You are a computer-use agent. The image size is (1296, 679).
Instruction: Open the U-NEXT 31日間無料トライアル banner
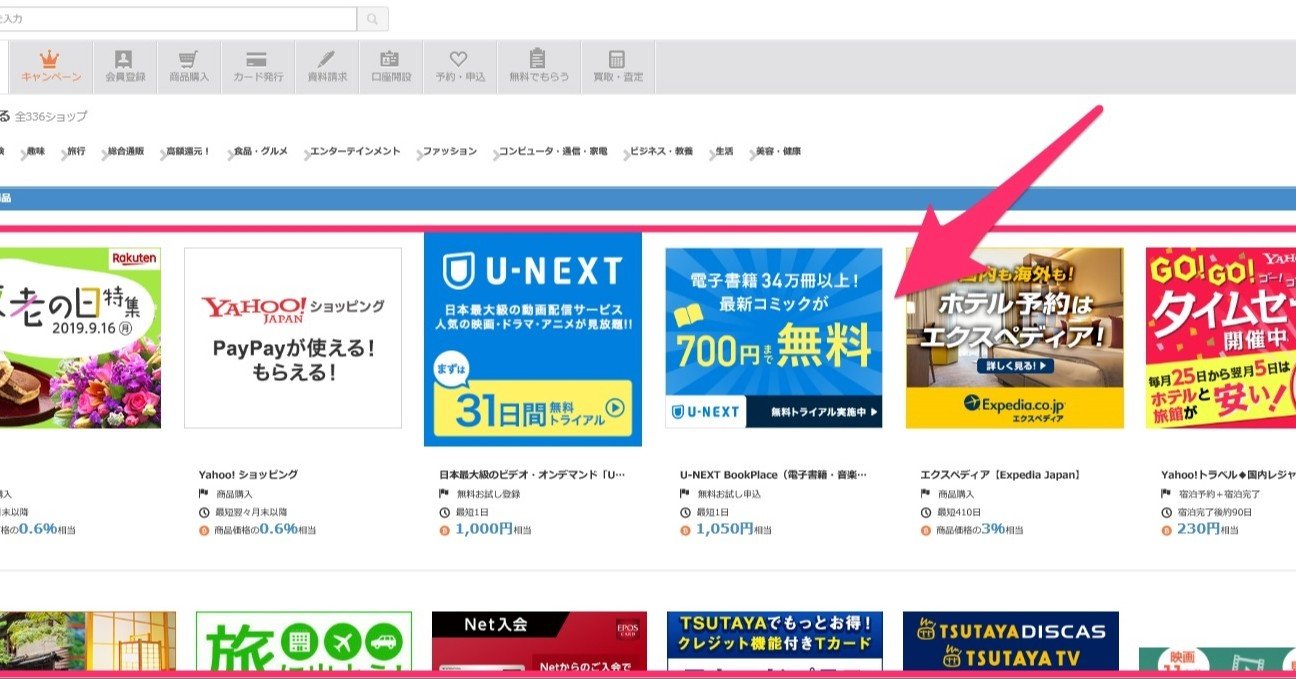click(533, 339)
